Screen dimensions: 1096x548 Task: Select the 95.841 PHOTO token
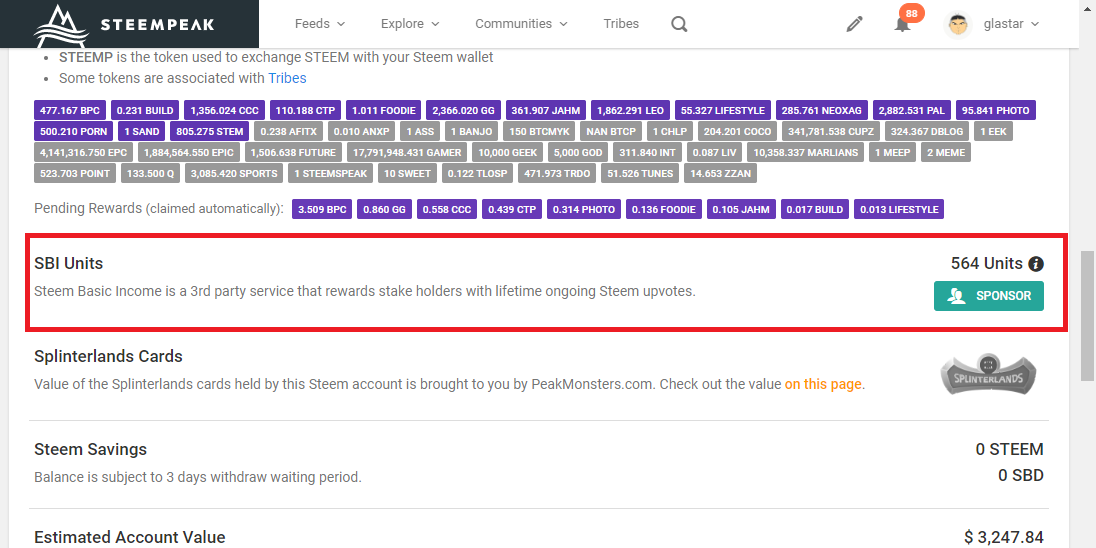(995, 110)
